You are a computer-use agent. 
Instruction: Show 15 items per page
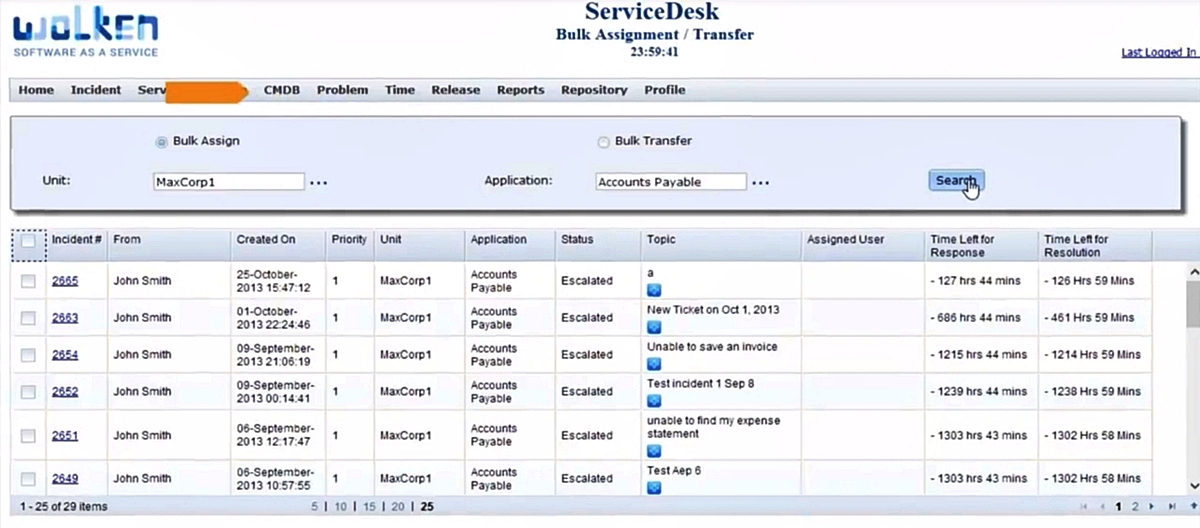pos(369,507)
